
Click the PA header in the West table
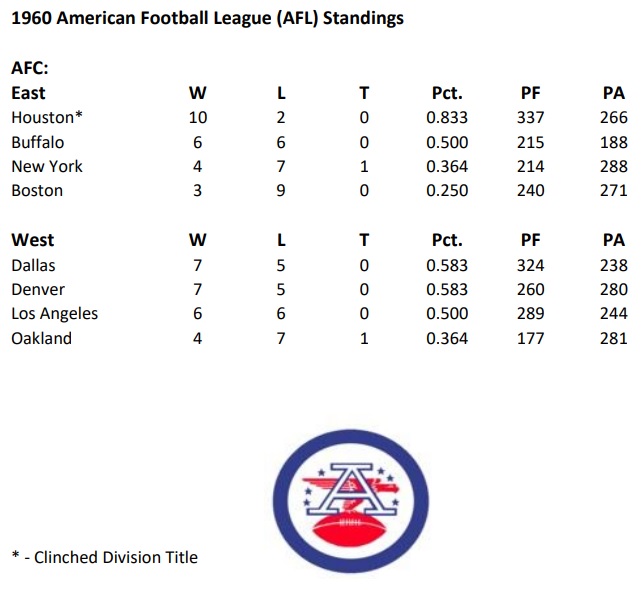click(614, 240)
